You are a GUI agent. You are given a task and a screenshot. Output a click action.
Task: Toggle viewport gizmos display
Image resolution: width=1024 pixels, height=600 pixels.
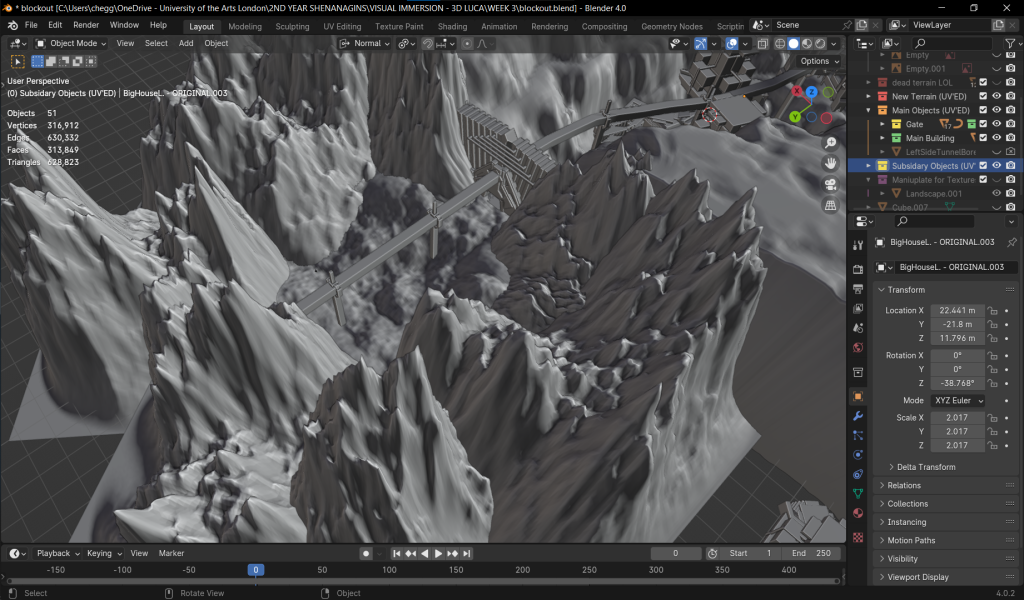(x=700, y=43)
